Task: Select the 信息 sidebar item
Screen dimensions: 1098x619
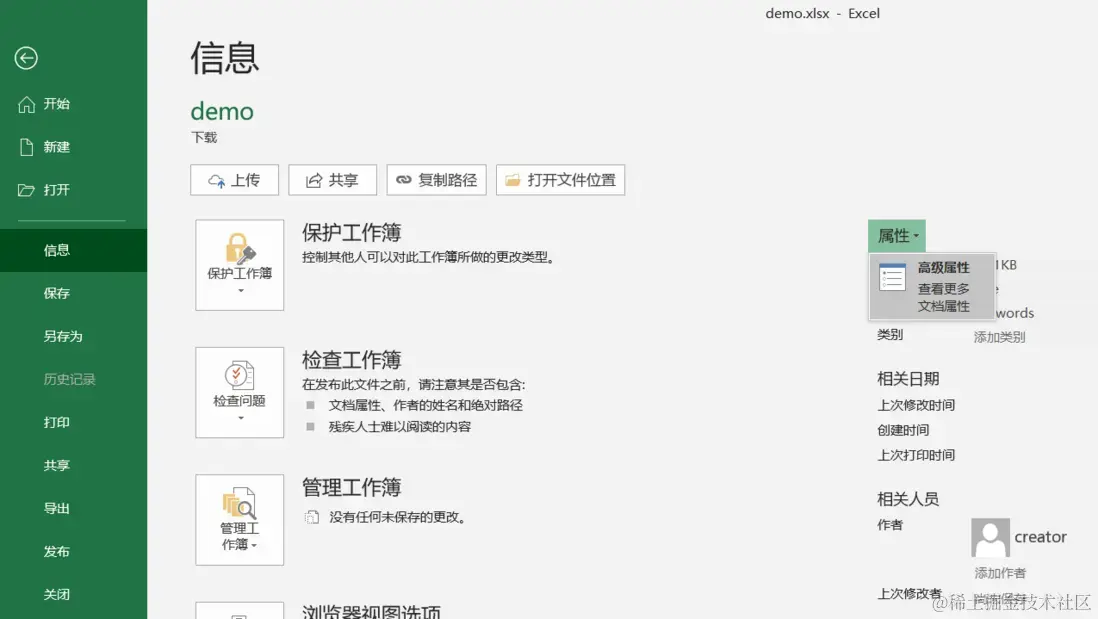Action: (74, 250)
